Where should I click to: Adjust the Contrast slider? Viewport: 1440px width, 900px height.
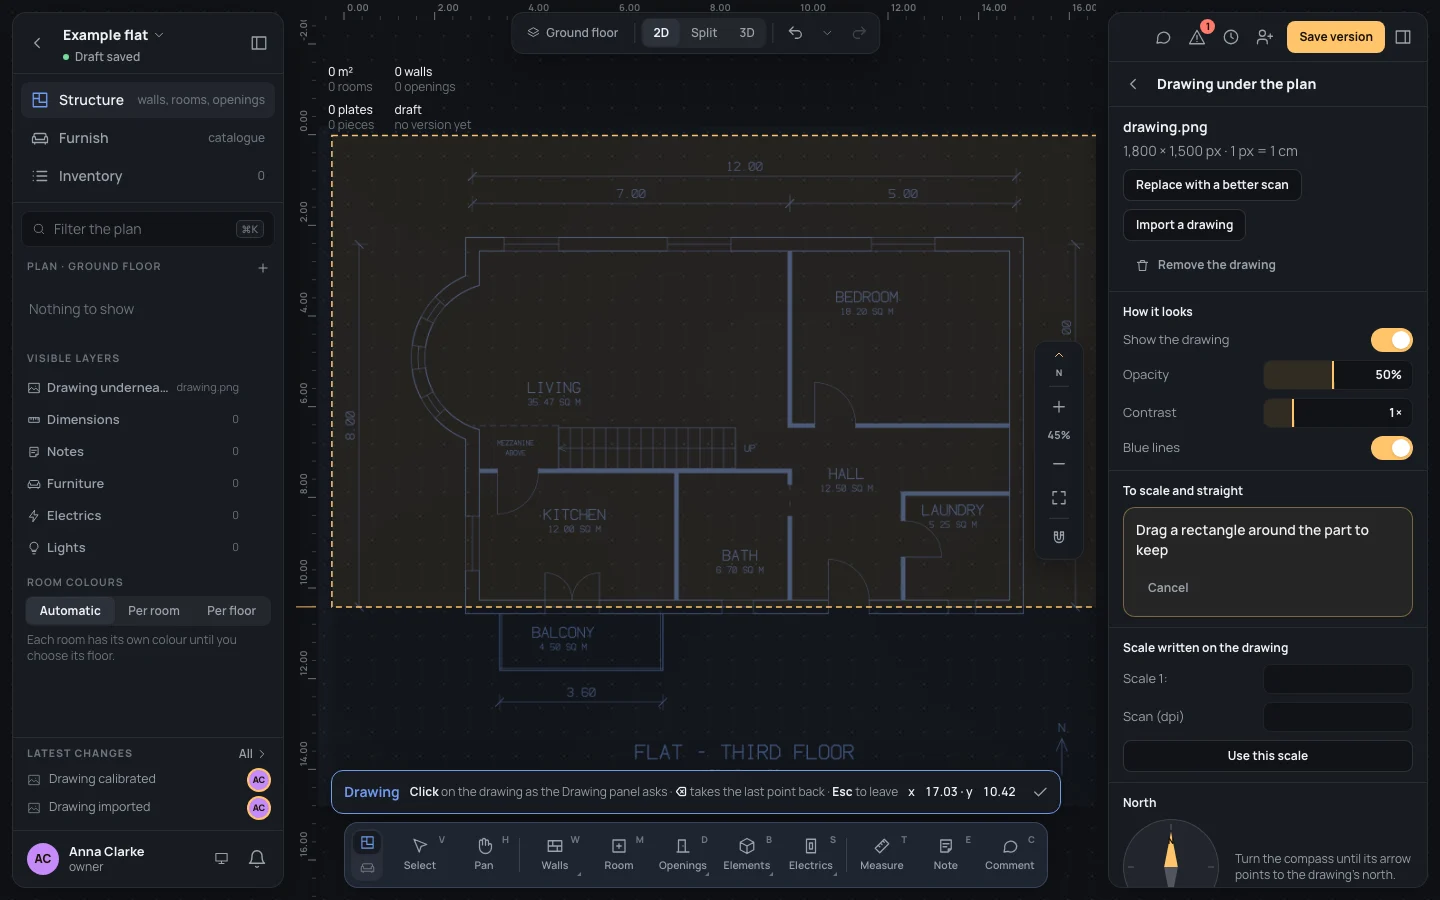1338,413
